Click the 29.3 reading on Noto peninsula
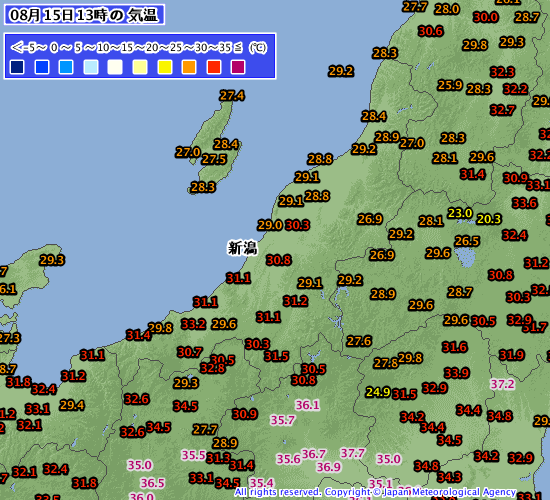Image resolution: width=550 pixels, height=500 pixels. click(52, 260)
